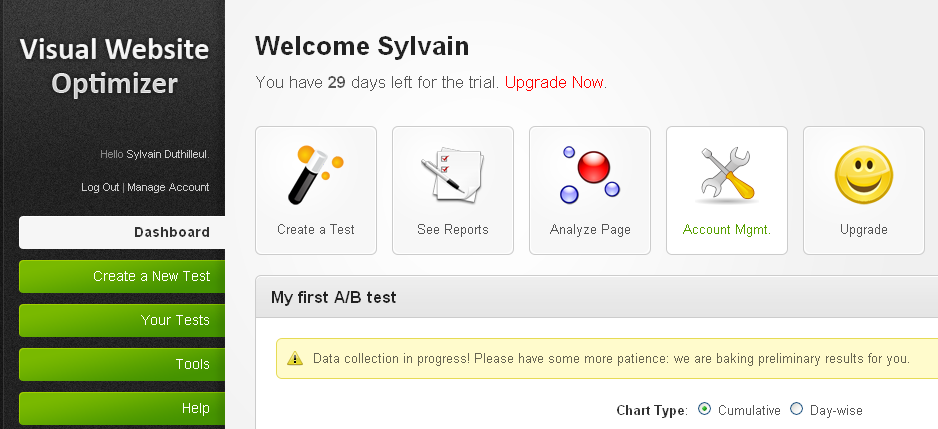Open the Dashboard sidebar tab
This screenshot has width=938, height=429.
(122, 232)
